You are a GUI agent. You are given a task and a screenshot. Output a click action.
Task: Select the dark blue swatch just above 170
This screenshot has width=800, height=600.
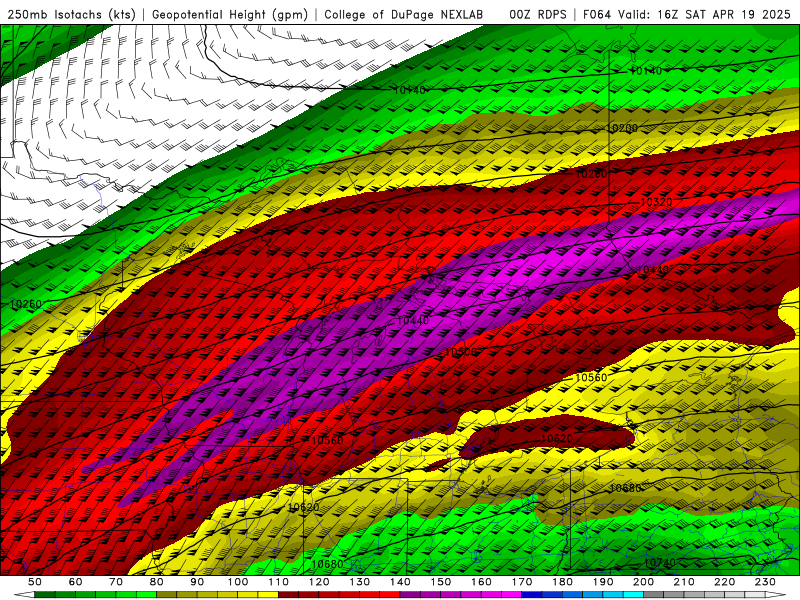[532, 595]
